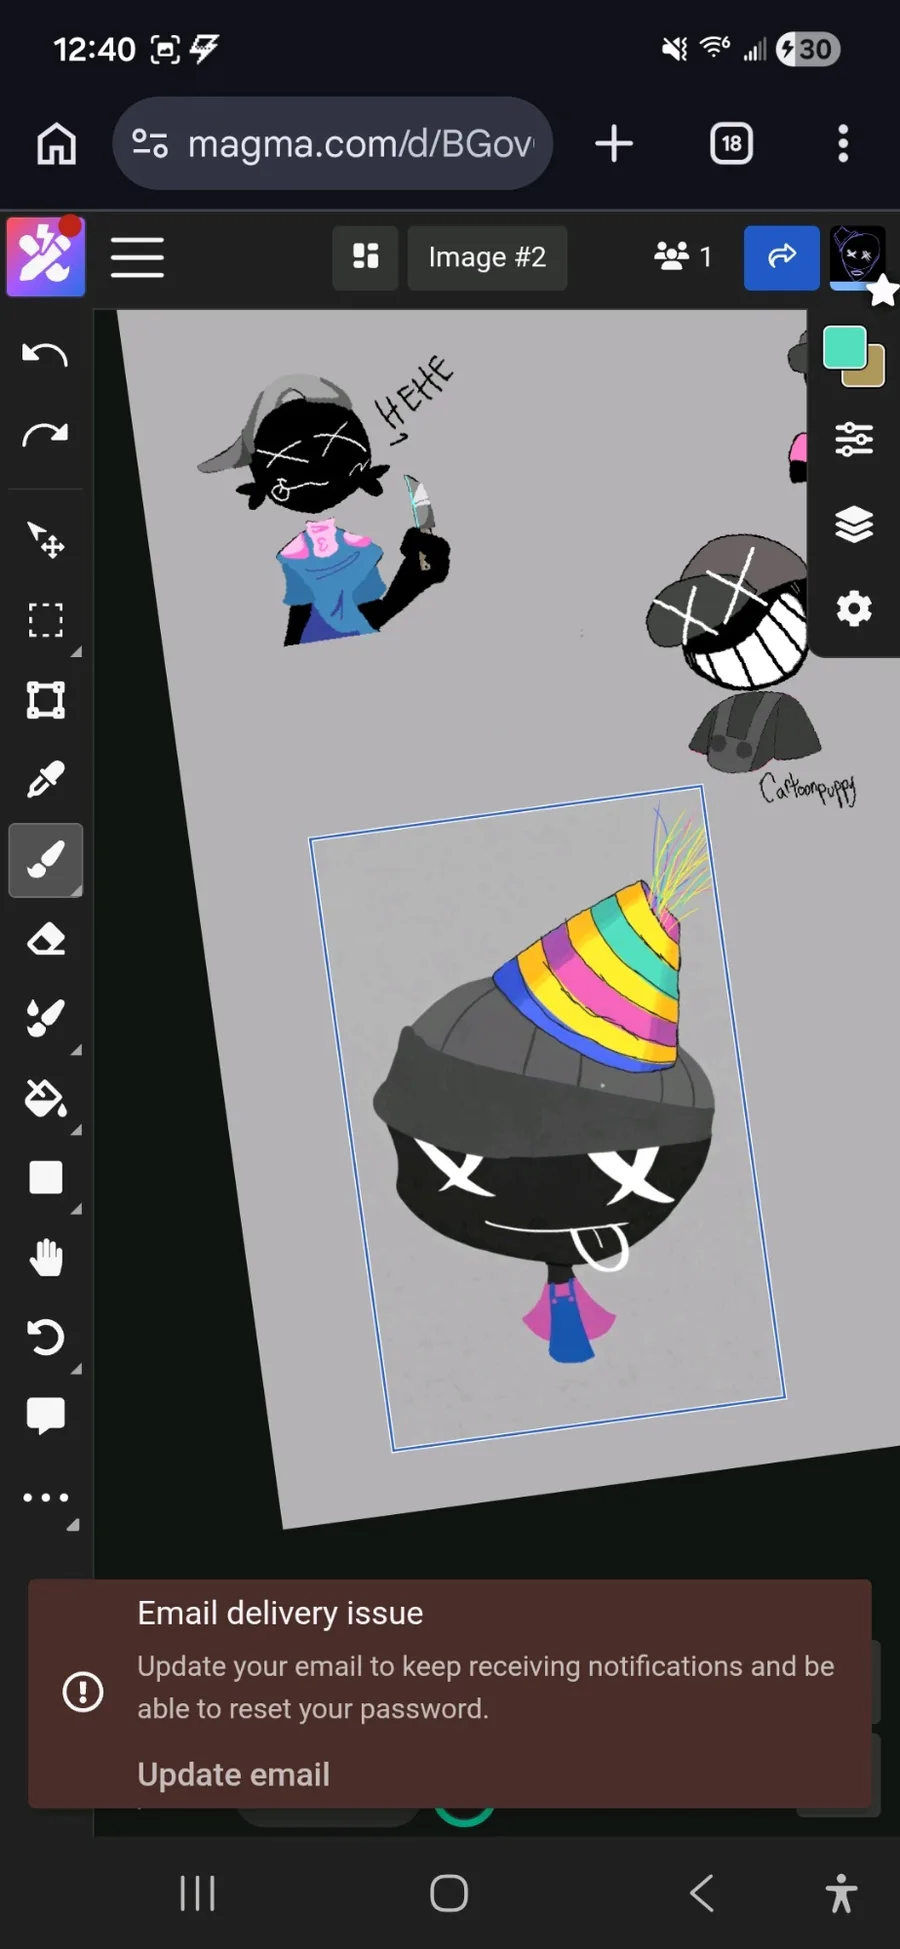Select the Rotate view tool
The image size is (900, 1949).
coord(45,1337)
